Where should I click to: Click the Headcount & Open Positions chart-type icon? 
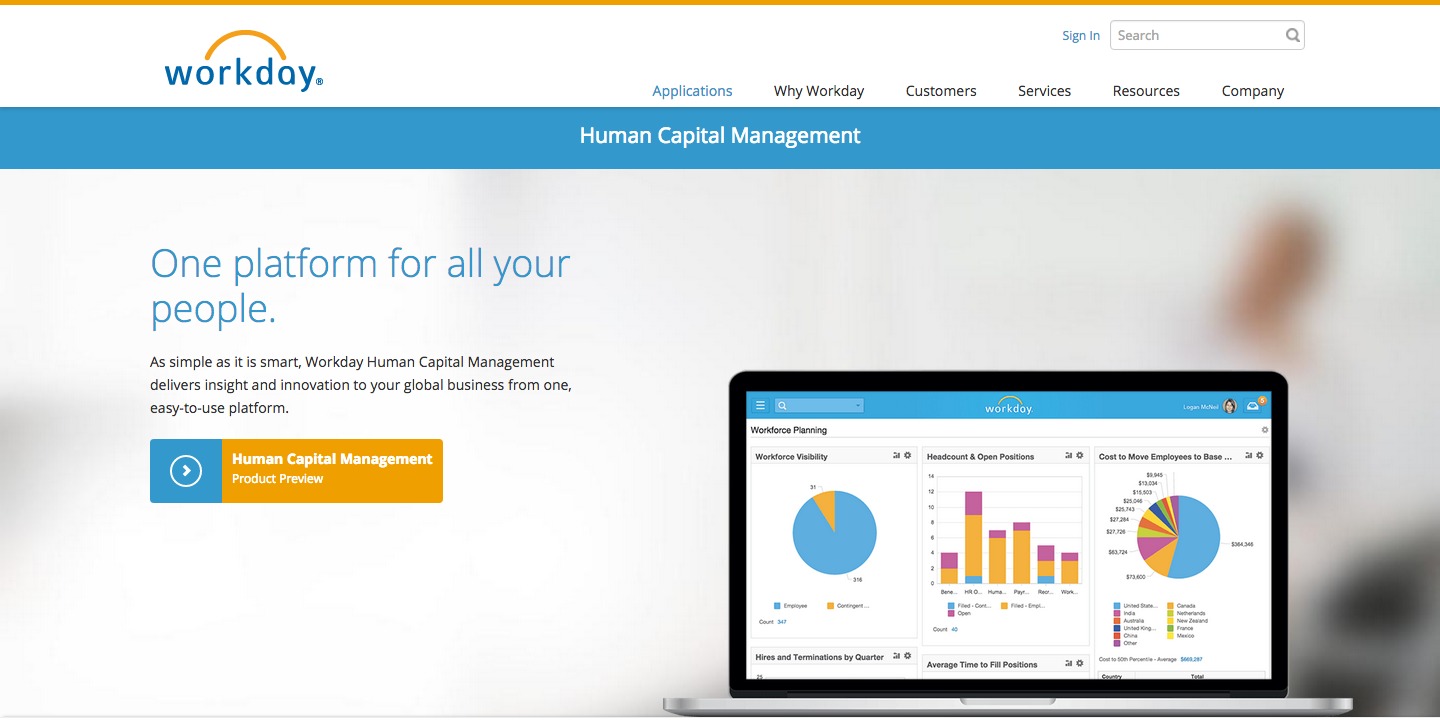pos(1068,456)
